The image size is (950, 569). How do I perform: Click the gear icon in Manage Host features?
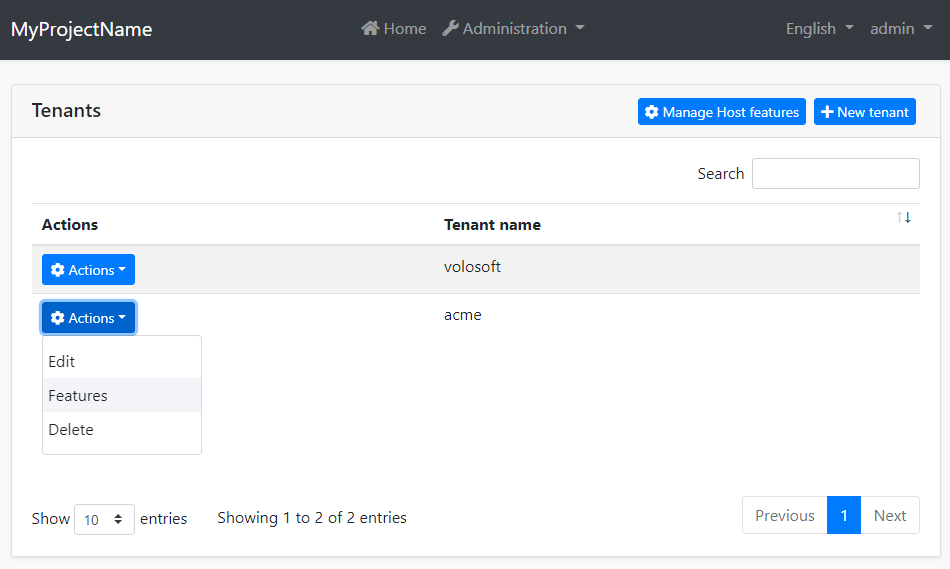(x=652, y=112)
